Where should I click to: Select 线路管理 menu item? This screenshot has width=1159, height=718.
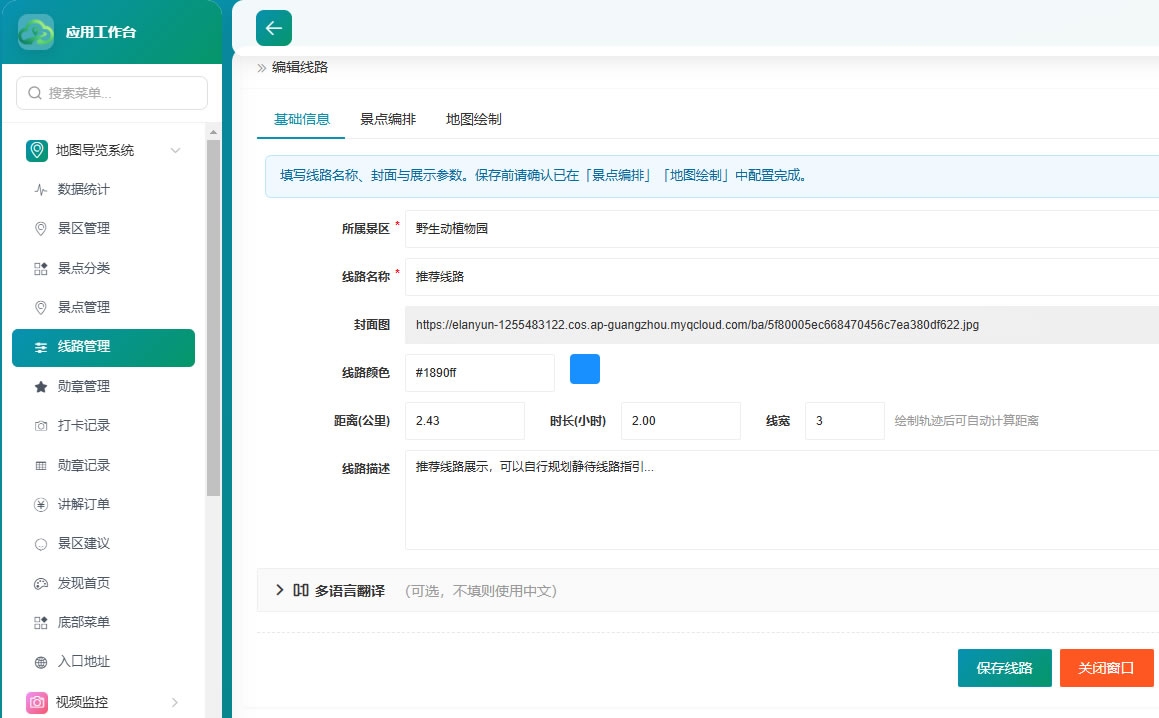(103, 348)
